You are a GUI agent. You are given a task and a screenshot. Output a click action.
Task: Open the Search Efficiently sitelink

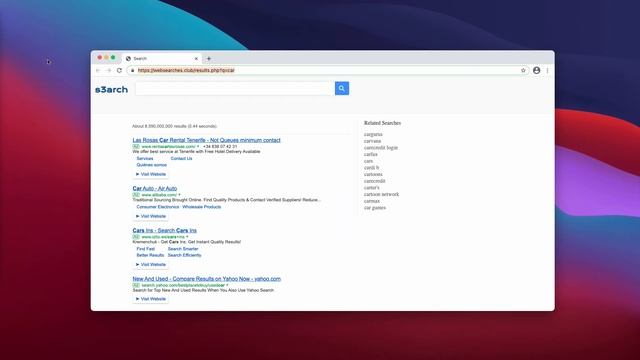184,255
